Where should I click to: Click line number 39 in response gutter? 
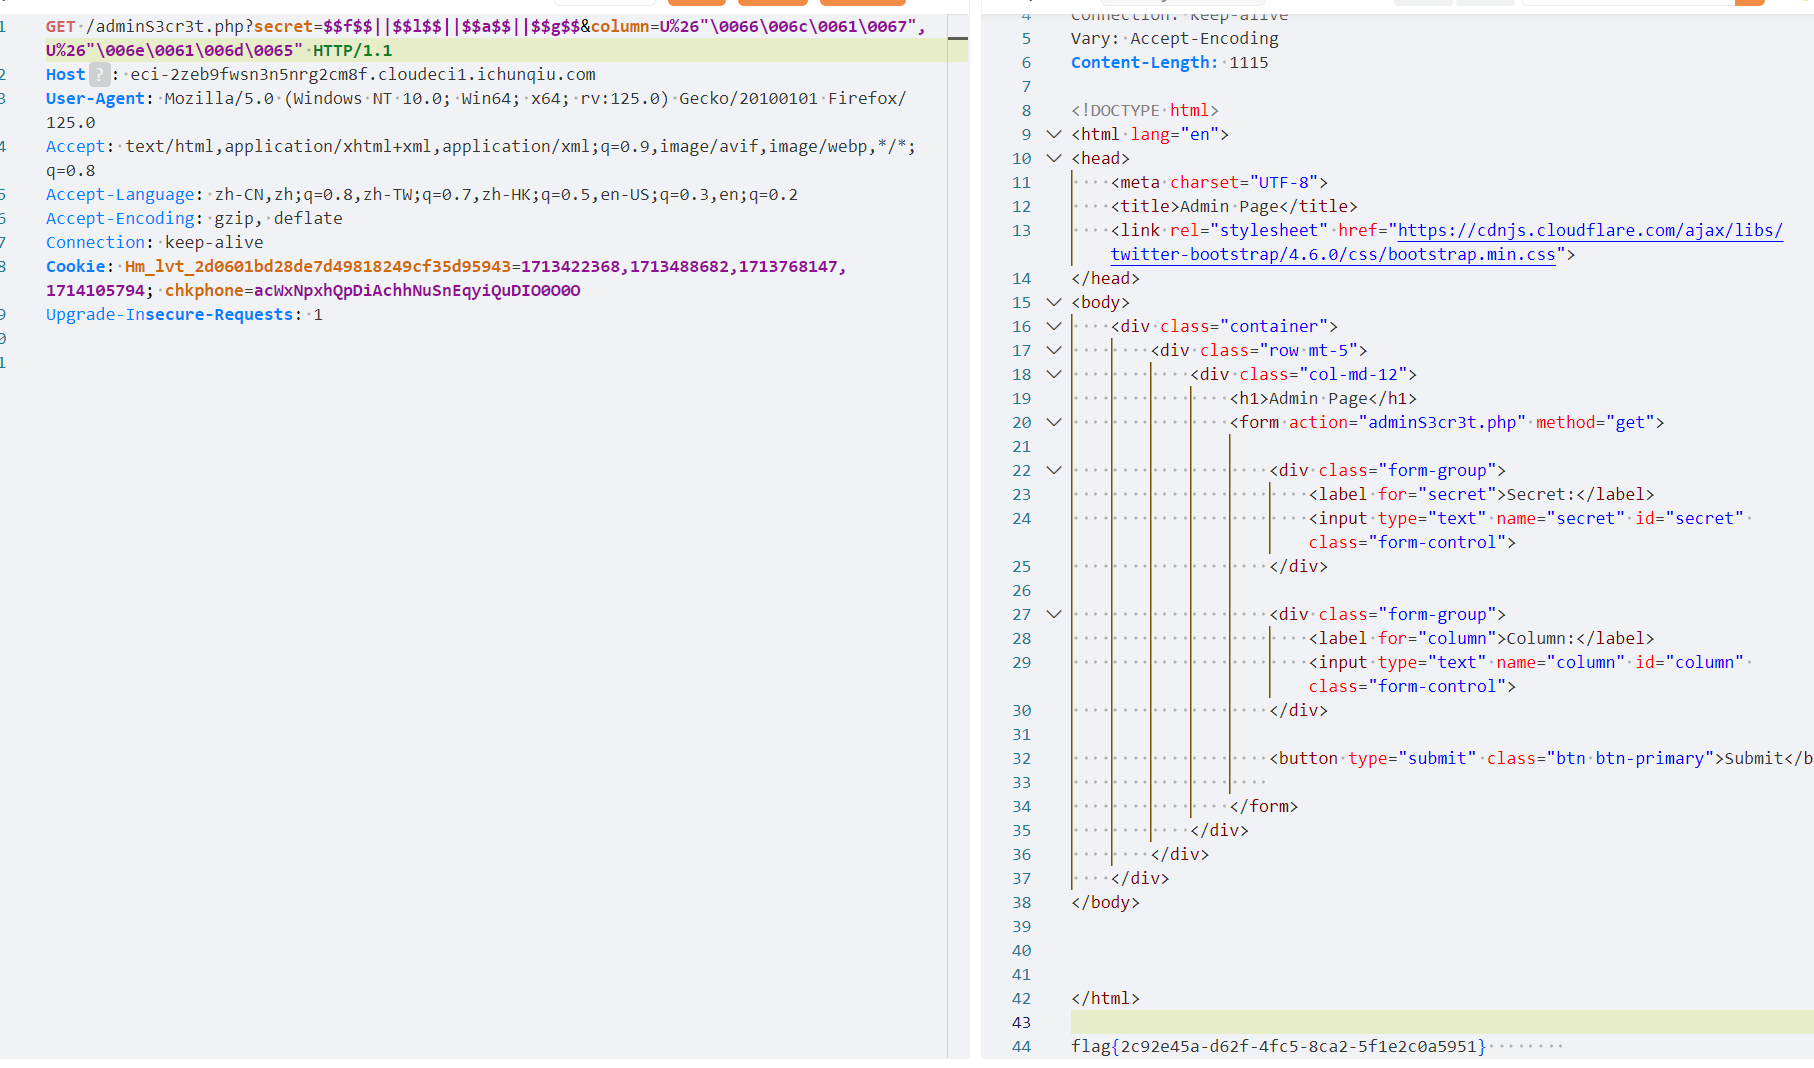(x=1021, y=926)
